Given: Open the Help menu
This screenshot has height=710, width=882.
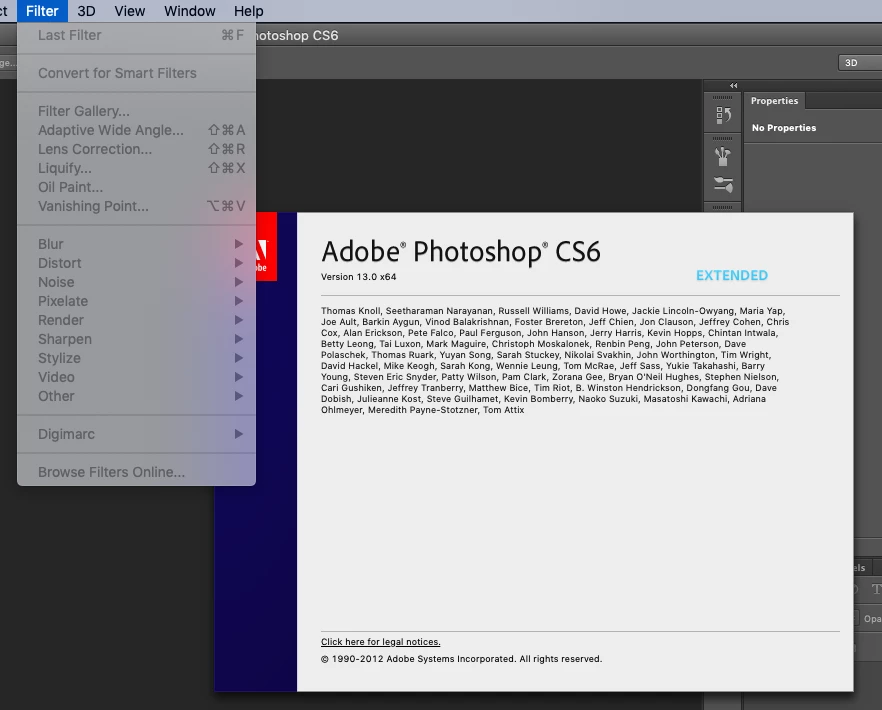Looking at the screenshot, I should 249,11.
